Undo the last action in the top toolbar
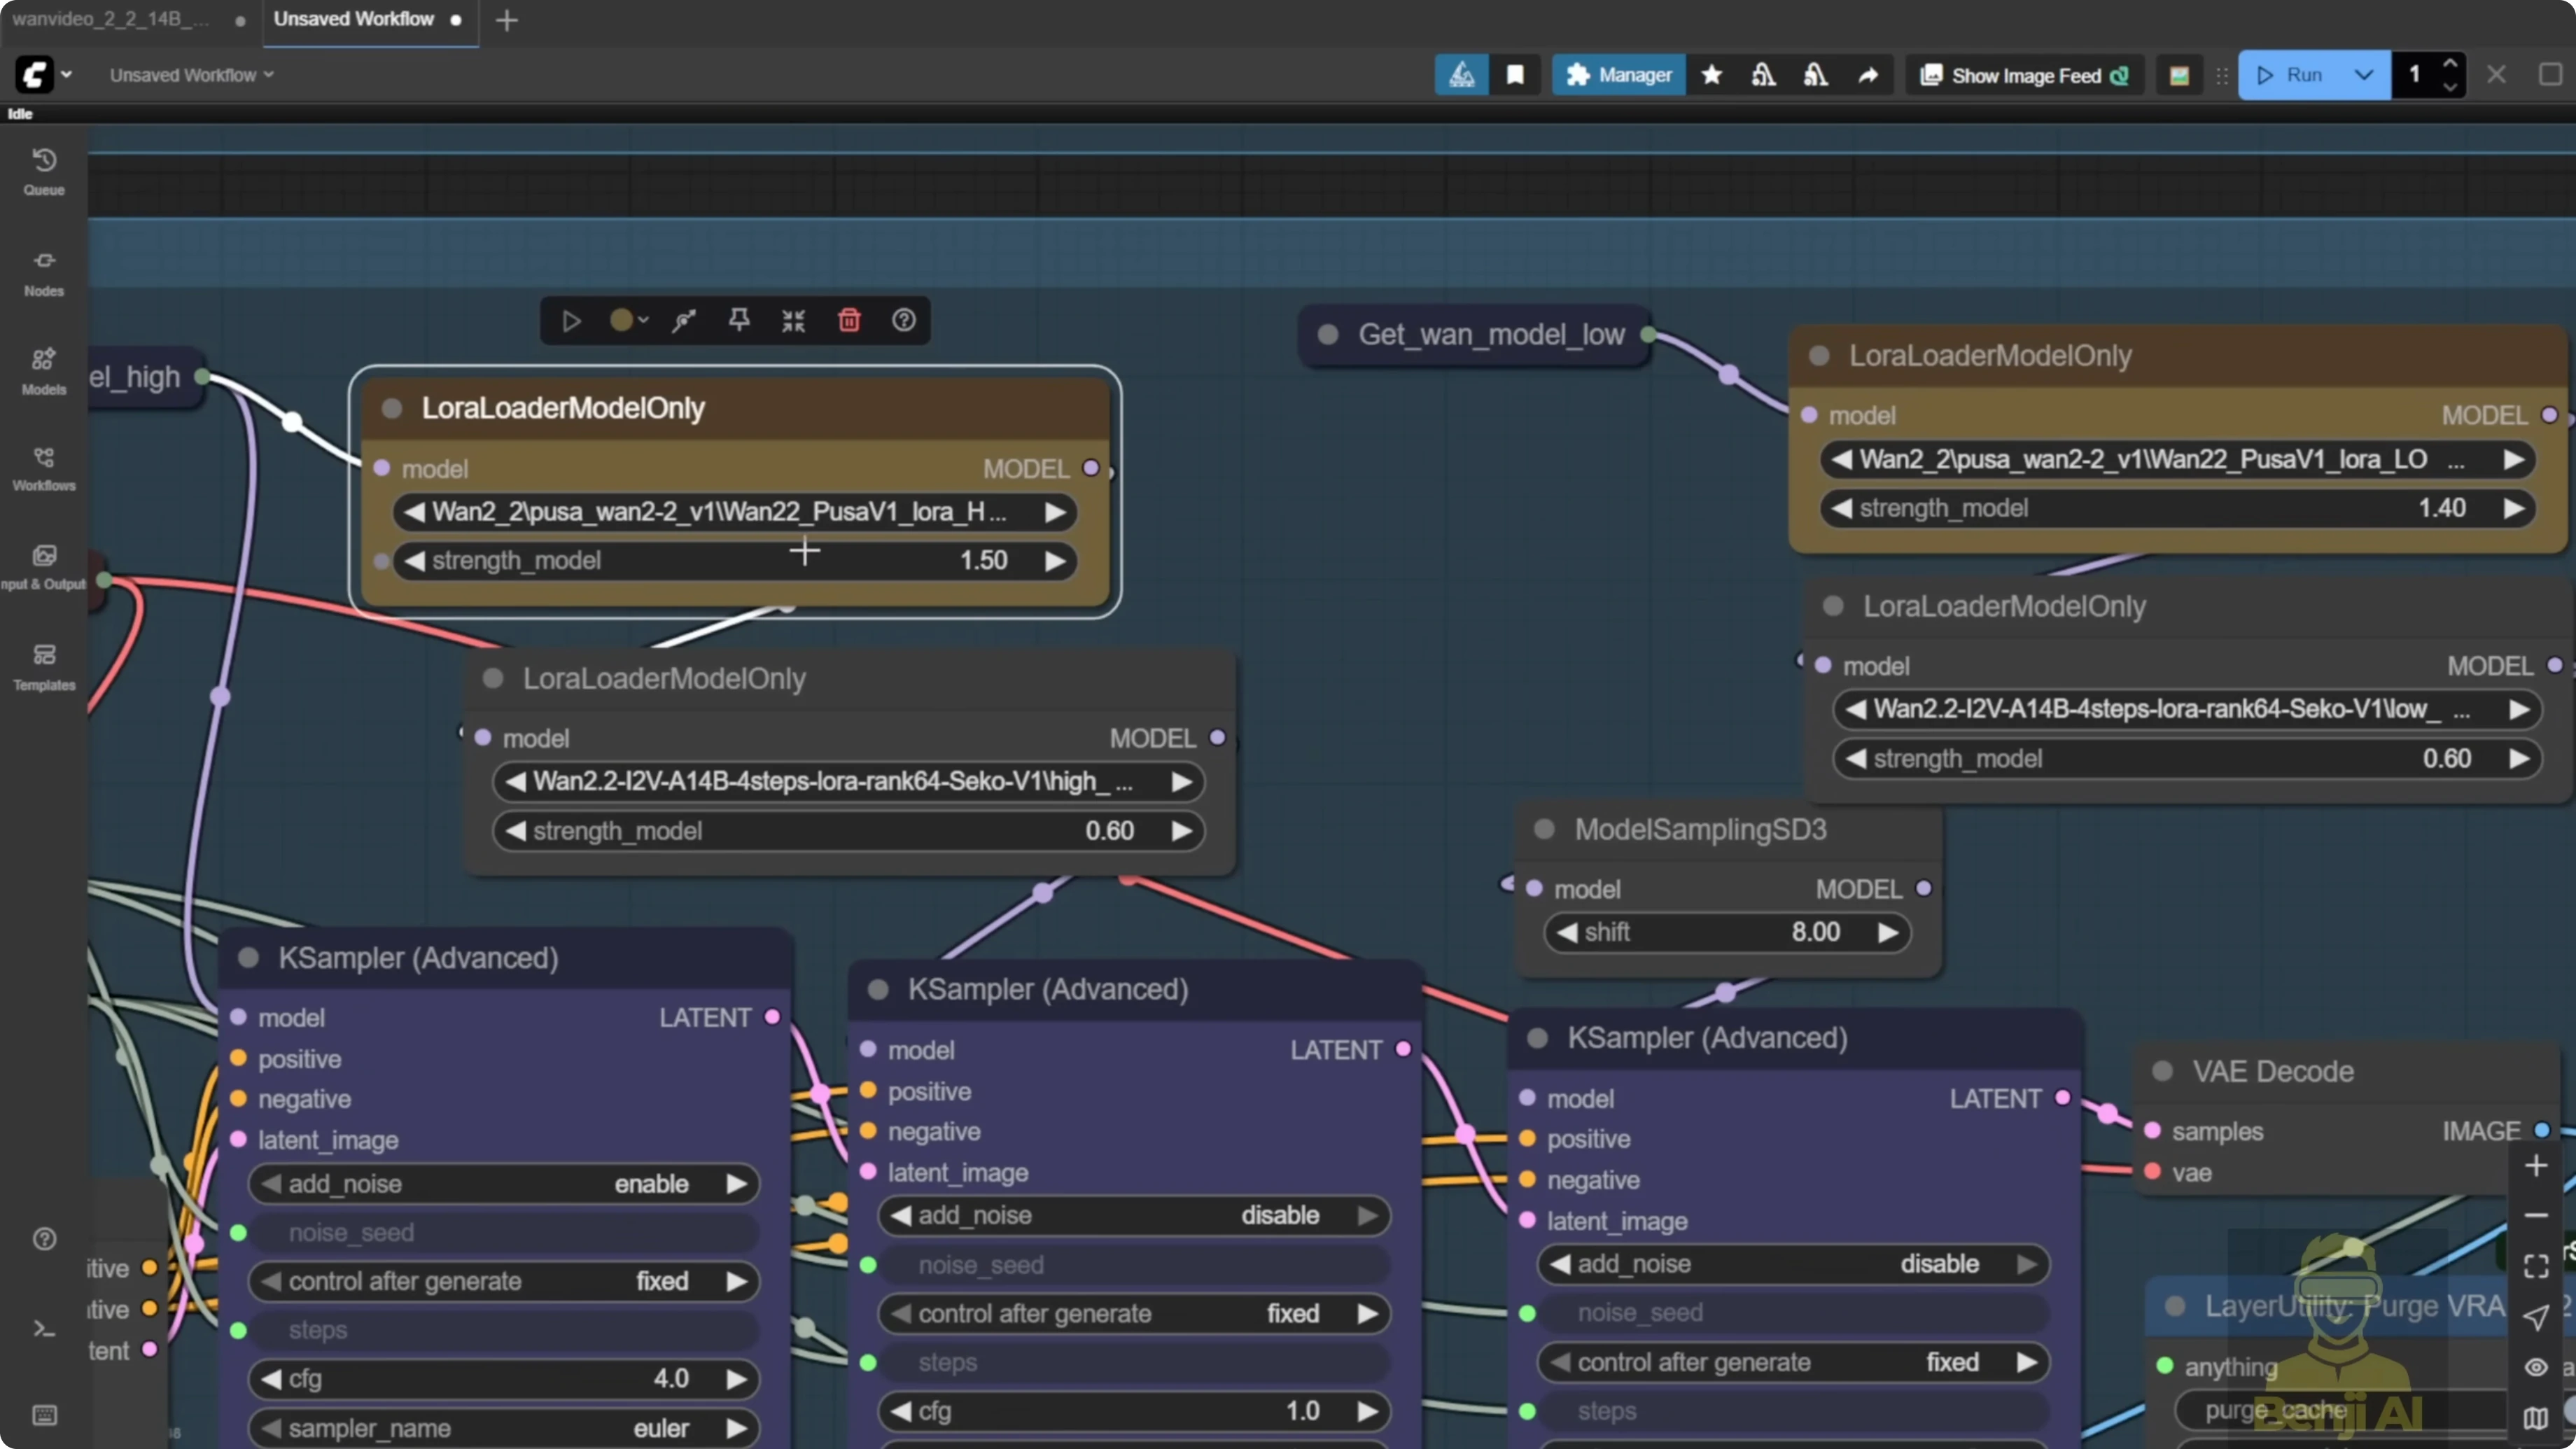The width and height of the screenshot is (2576, 1449). pyautogui.click(x=1763, y=75)
